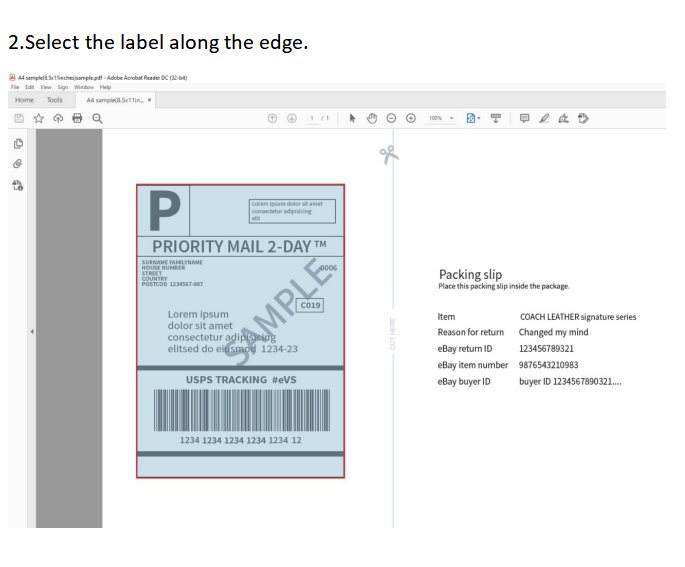This screenshot has width=685, height=567.
Task: Open the Edit menu
Action: [30, 87]
